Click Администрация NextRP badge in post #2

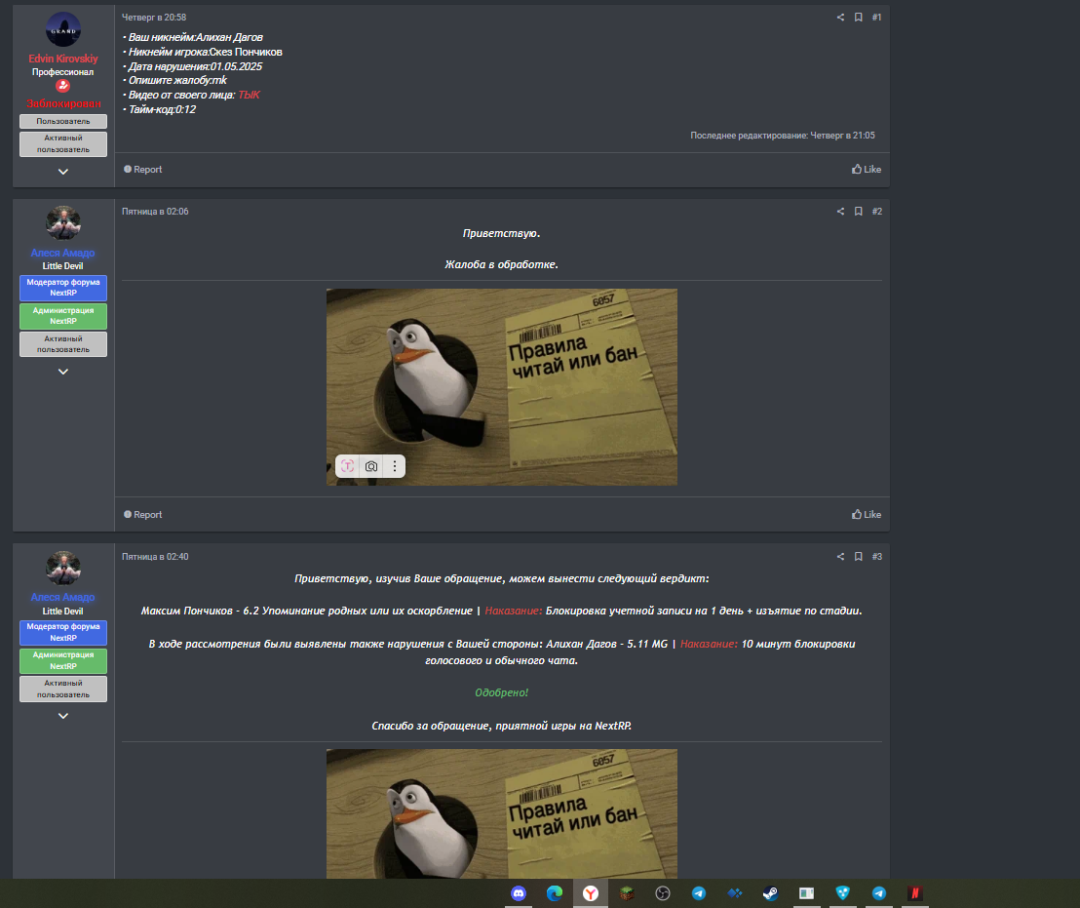pos(63,316)
